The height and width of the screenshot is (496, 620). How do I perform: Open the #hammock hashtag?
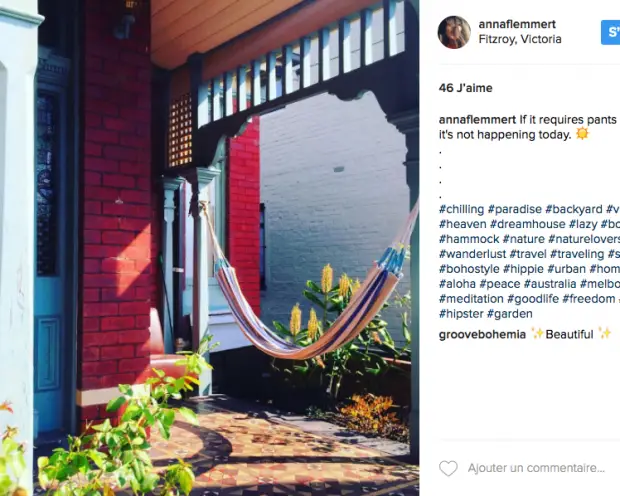(x=469, y=239)
